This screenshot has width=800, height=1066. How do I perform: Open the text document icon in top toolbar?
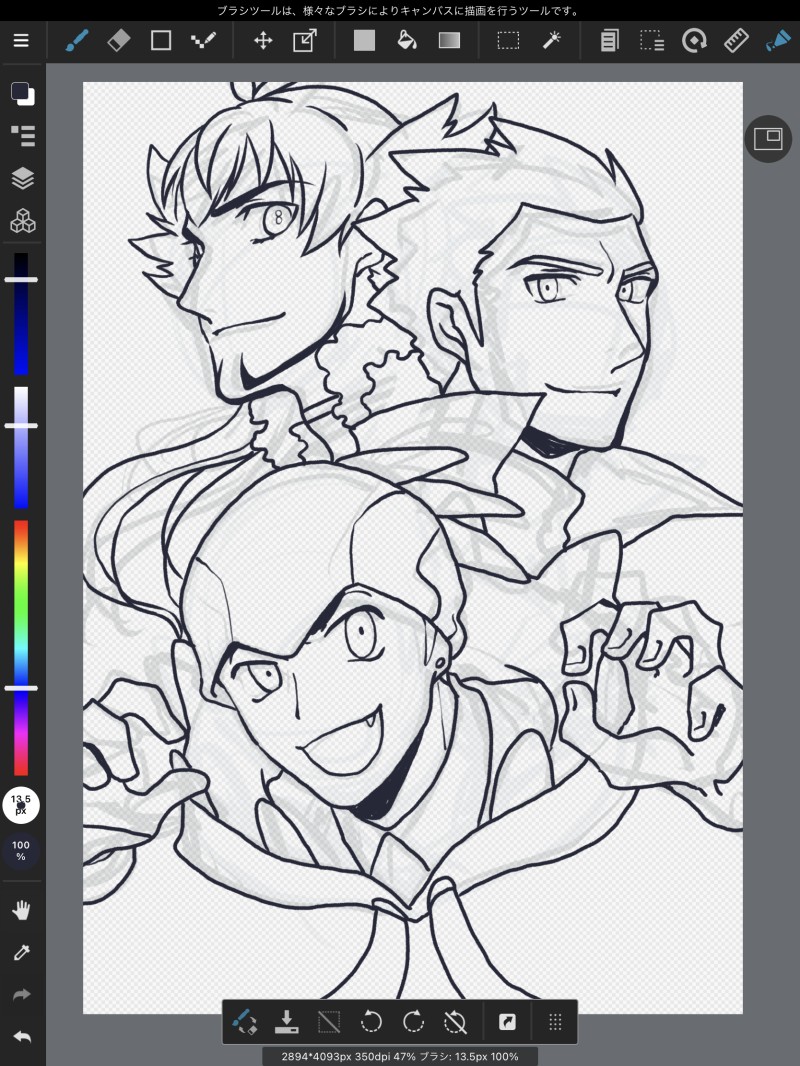[610, 41]
